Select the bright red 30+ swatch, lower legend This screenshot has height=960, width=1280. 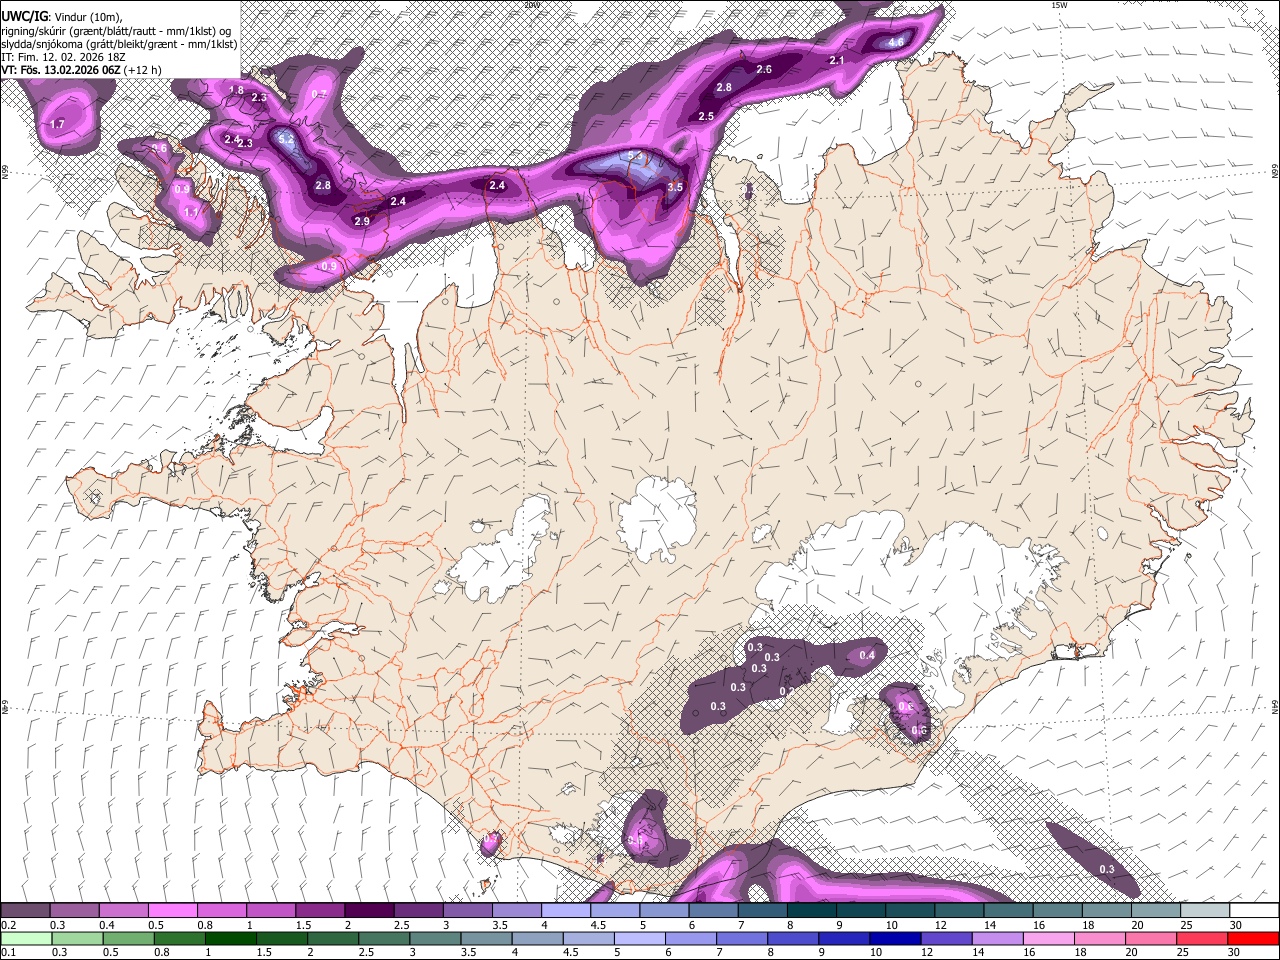coord(1253,938)
